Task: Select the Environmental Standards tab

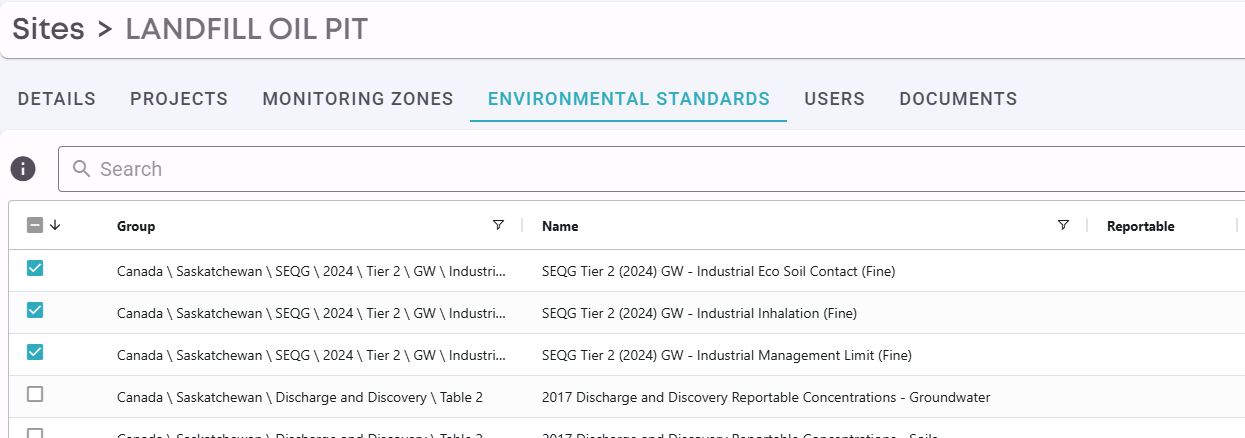Action: point(629,99)
